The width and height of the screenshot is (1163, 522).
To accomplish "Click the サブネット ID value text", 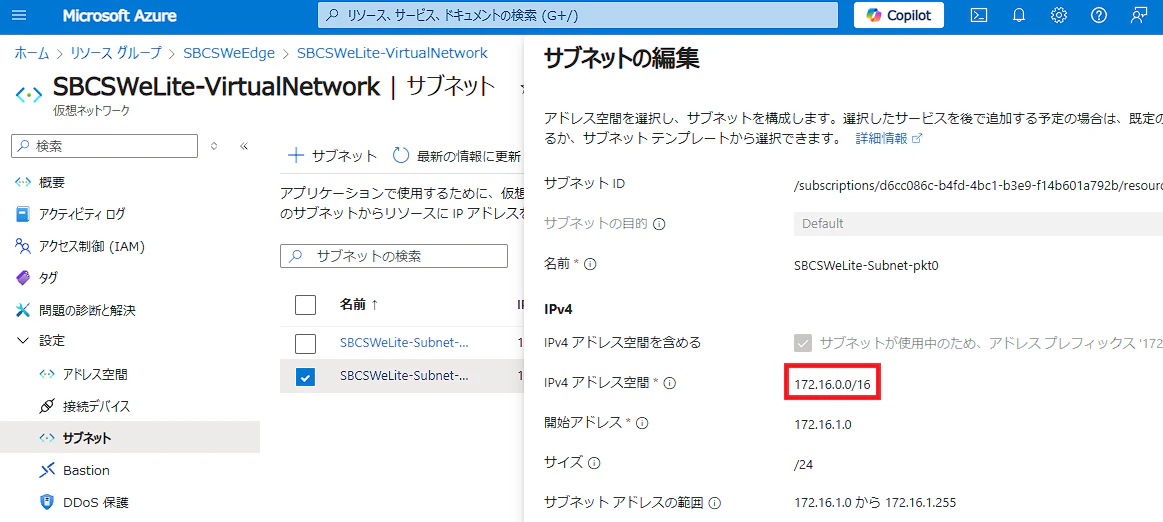I will pos(978,183).
